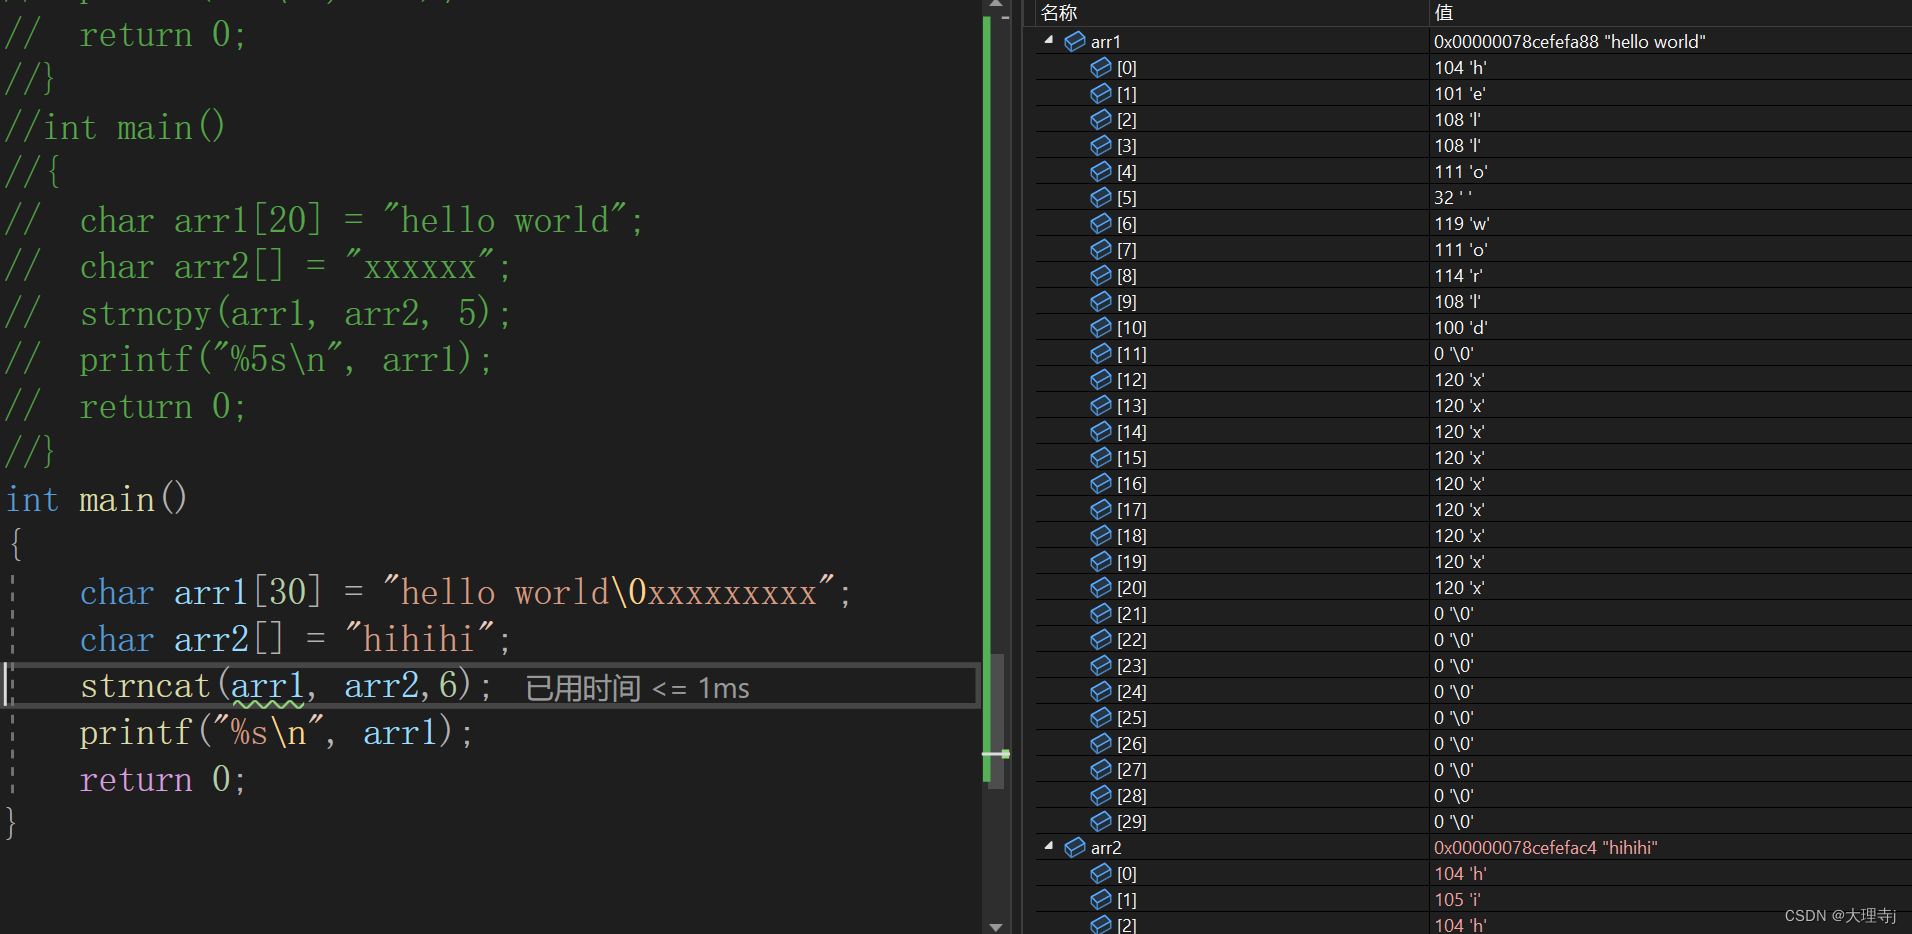
Task: Click the arr2 variable cube icon
Action: tap(1075, 847)
